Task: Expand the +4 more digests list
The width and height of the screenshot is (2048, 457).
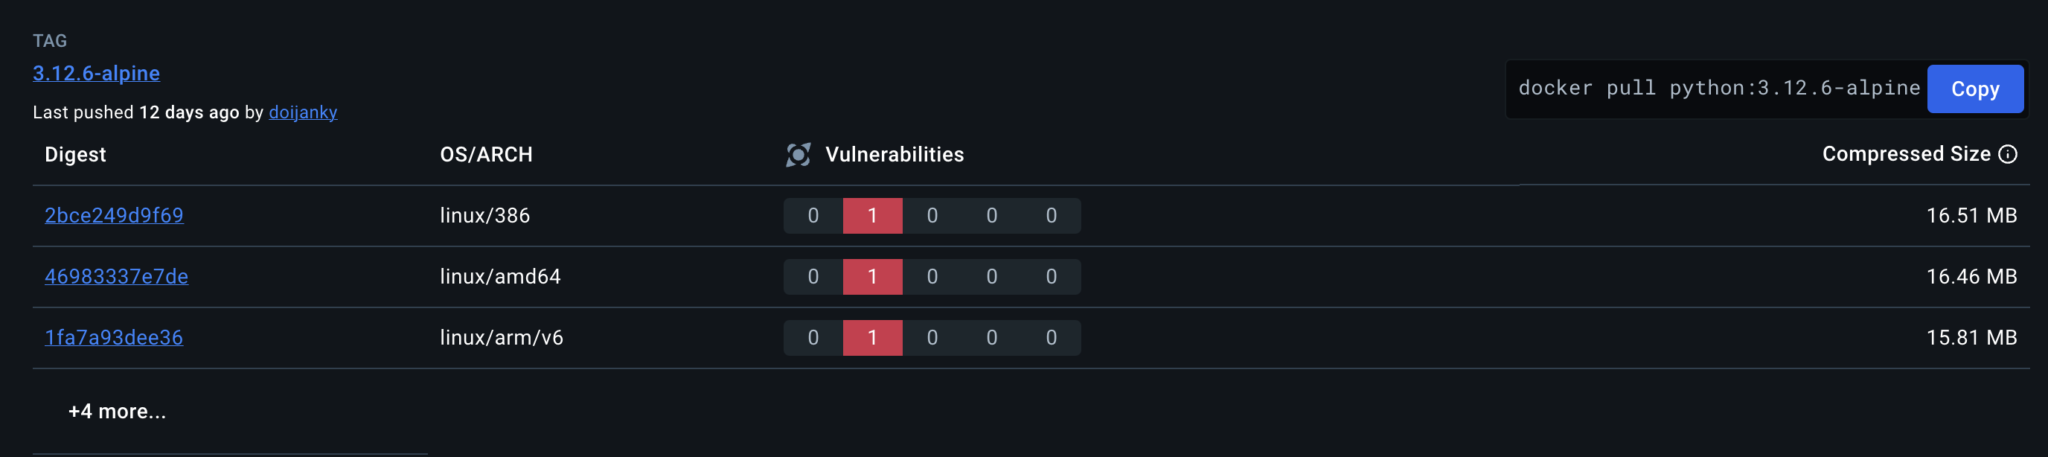Action: click(117, 412)
